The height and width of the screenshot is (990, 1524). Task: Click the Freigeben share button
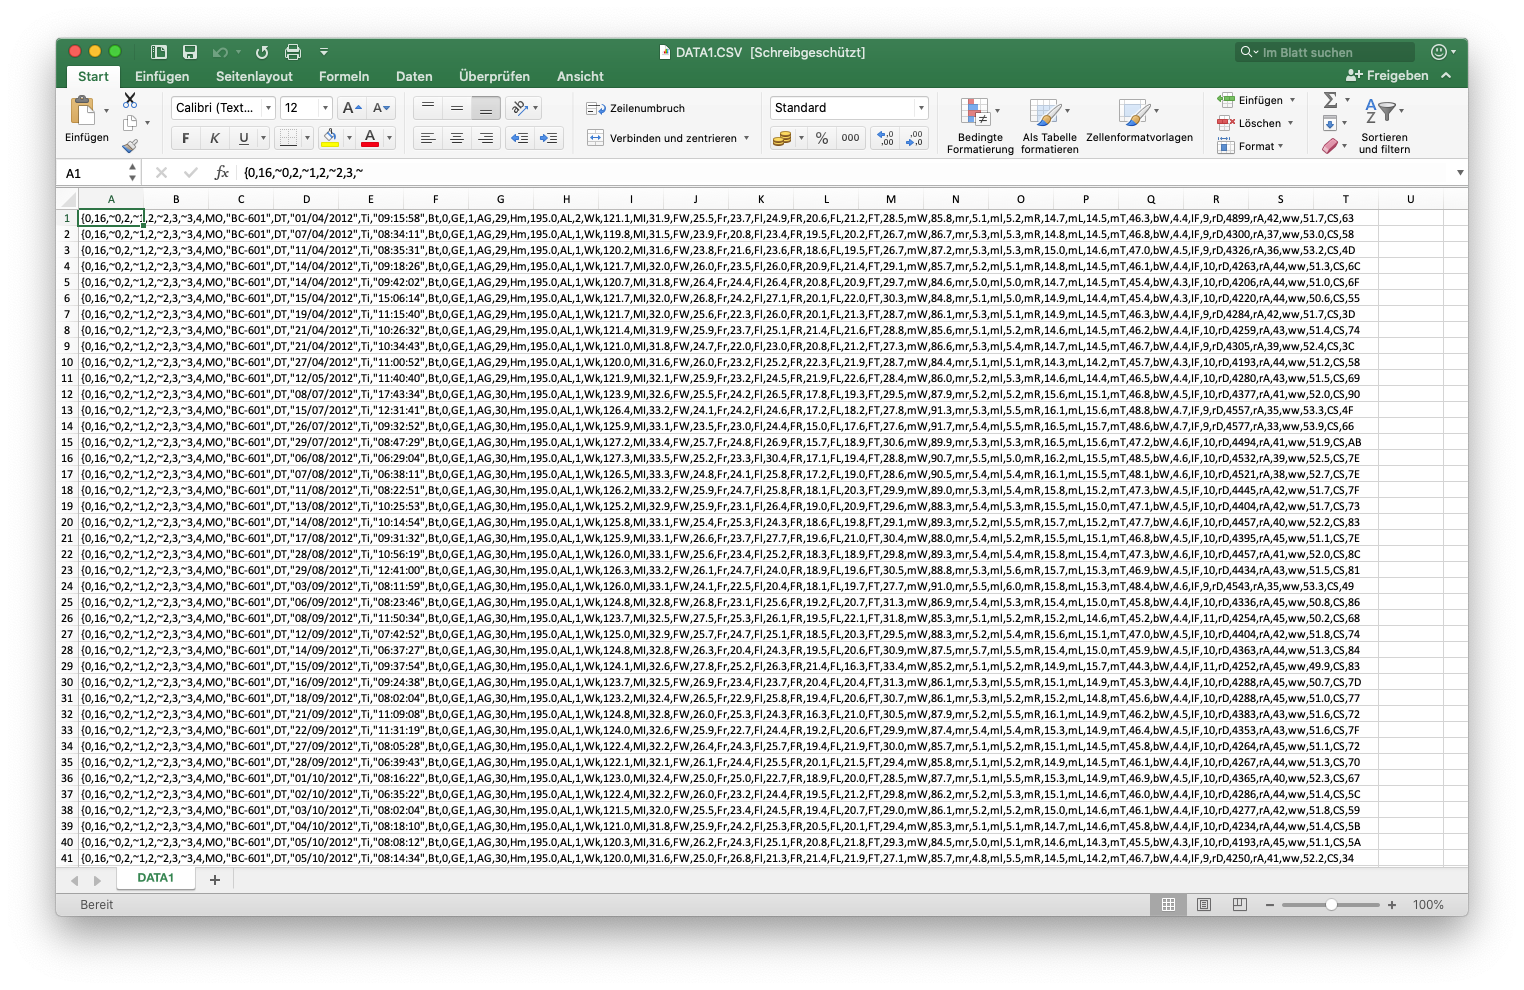point(1387,76)
